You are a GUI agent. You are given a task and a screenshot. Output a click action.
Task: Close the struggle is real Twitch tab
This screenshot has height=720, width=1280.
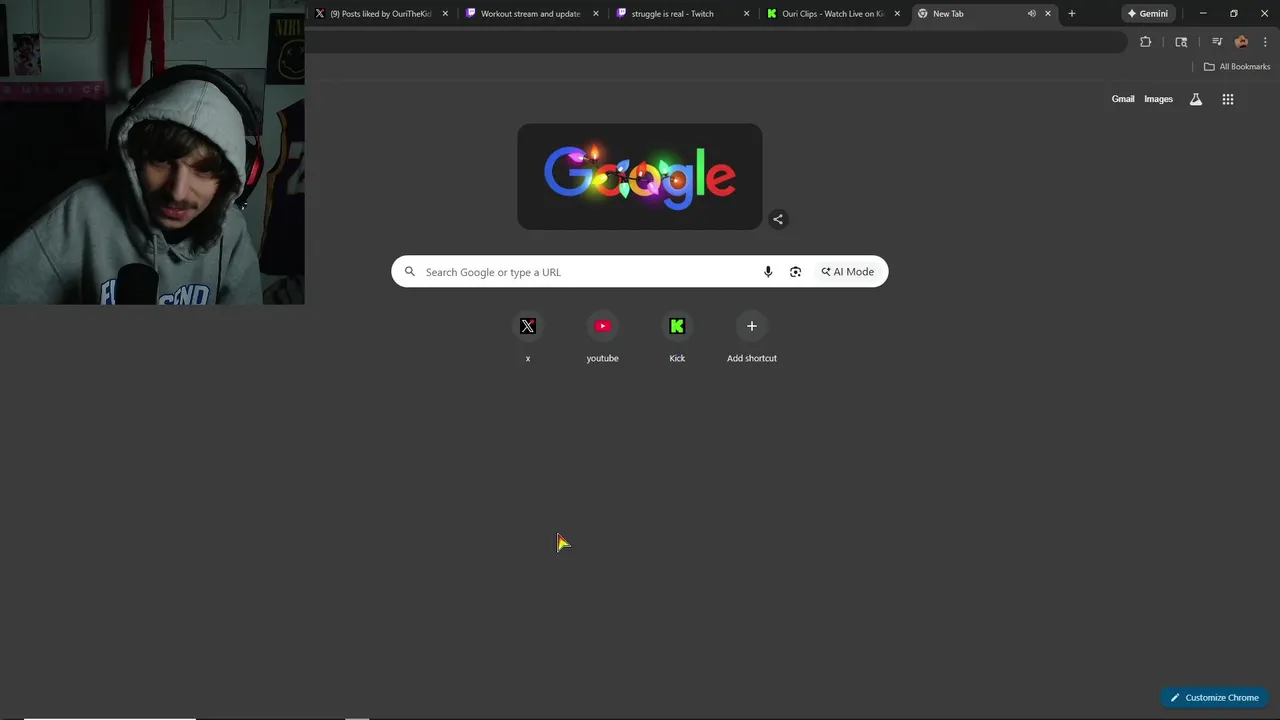pyautogui.click(x=746, y=14)
